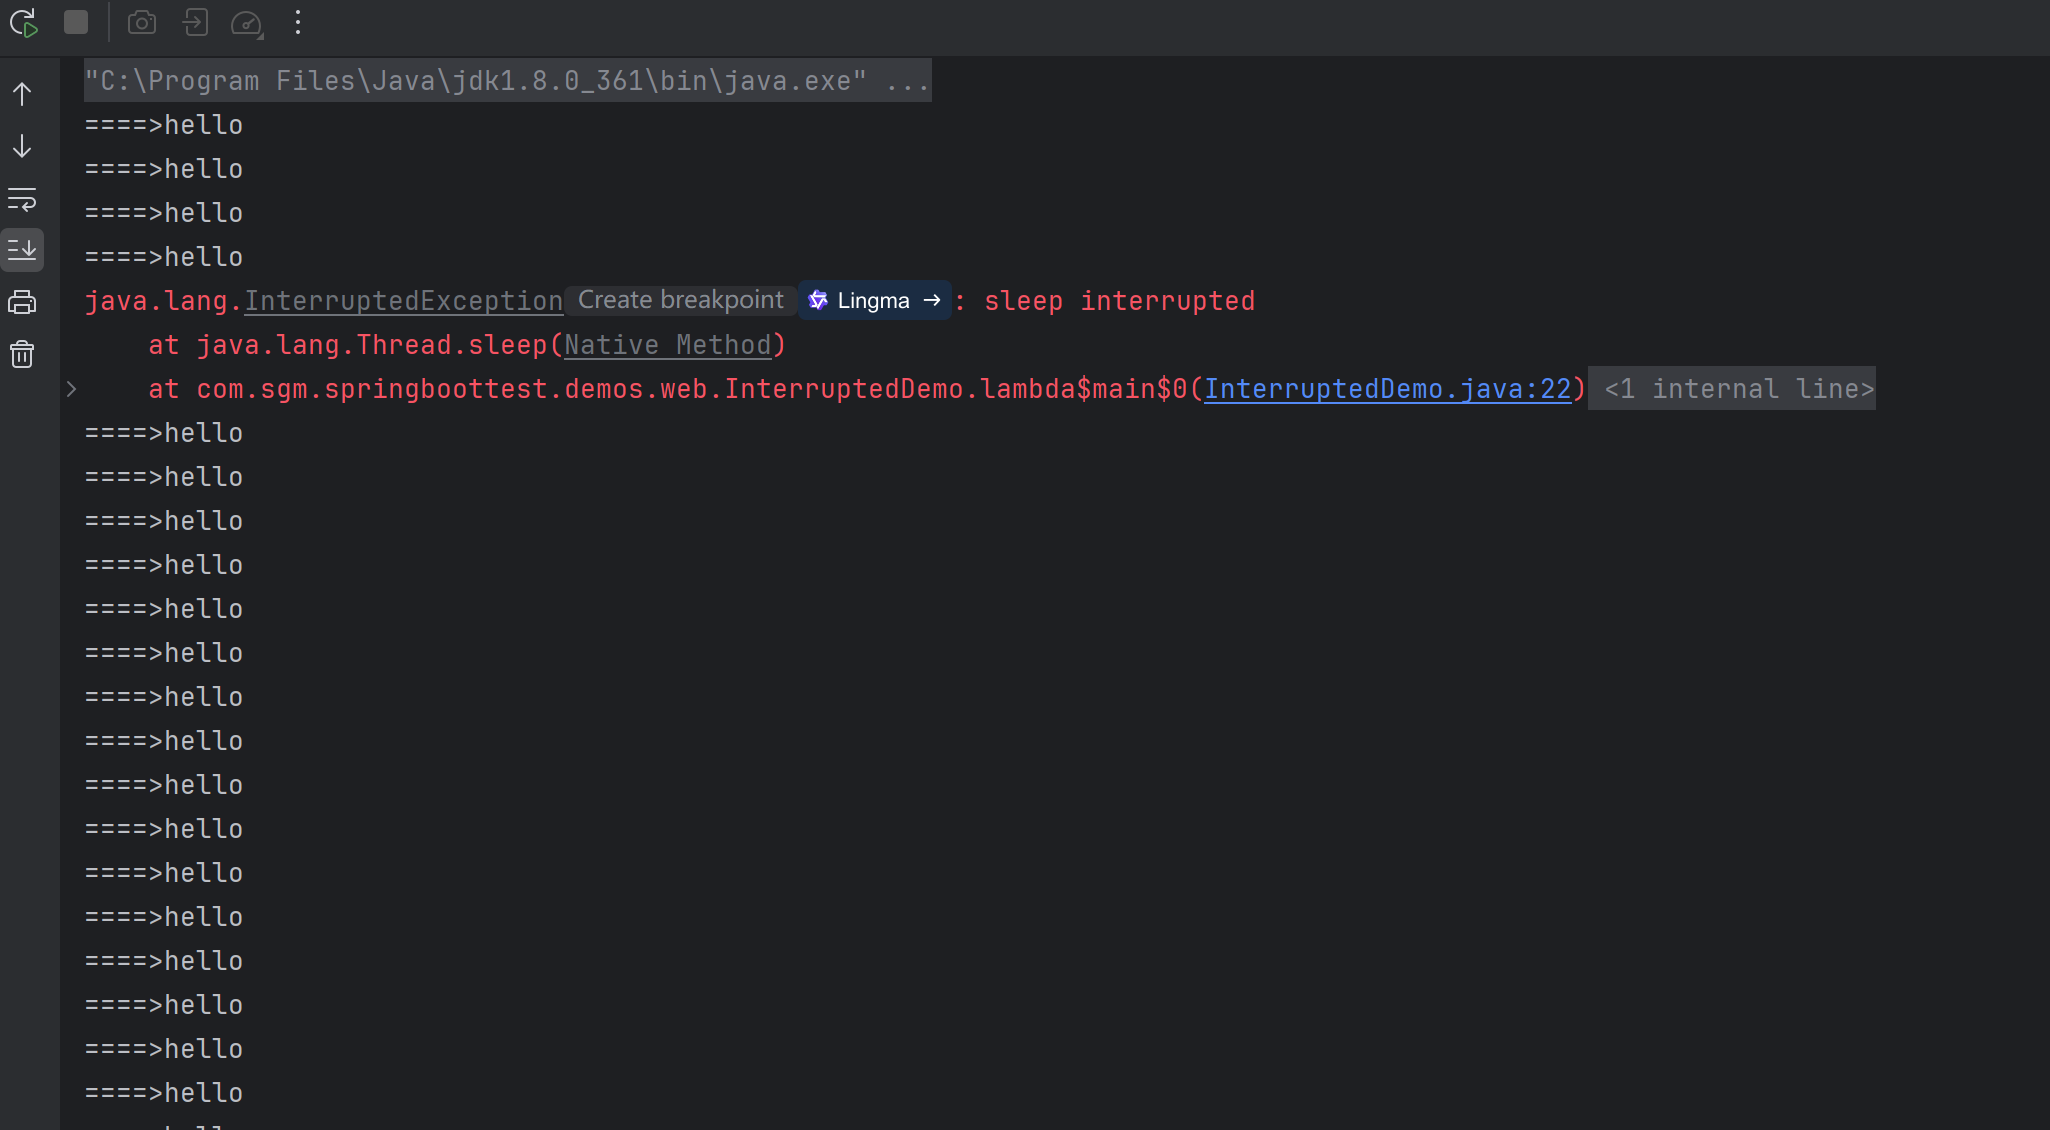Screen dimensions: 2050x1130
Task: Toggle scroll to end of console
Action: (x=22, y=250)
